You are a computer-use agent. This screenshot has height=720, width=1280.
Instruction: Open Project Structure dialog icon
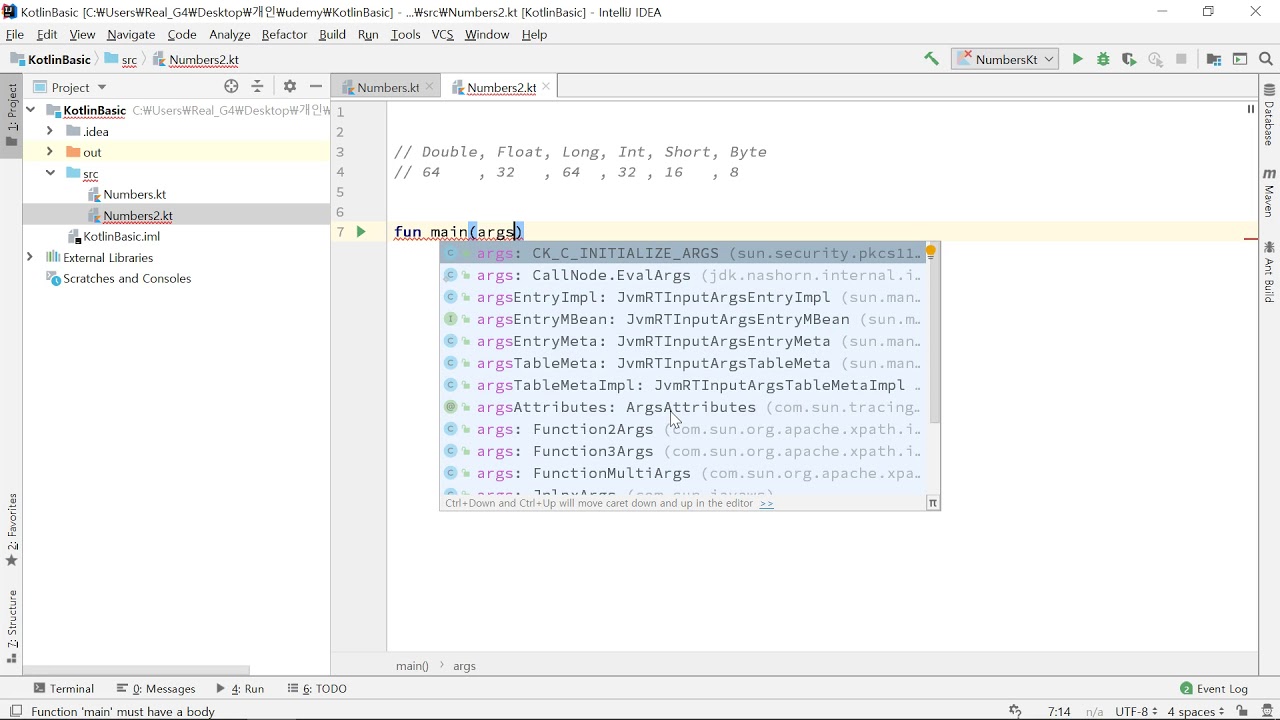pyautogui.click(x=1215, y=60)
